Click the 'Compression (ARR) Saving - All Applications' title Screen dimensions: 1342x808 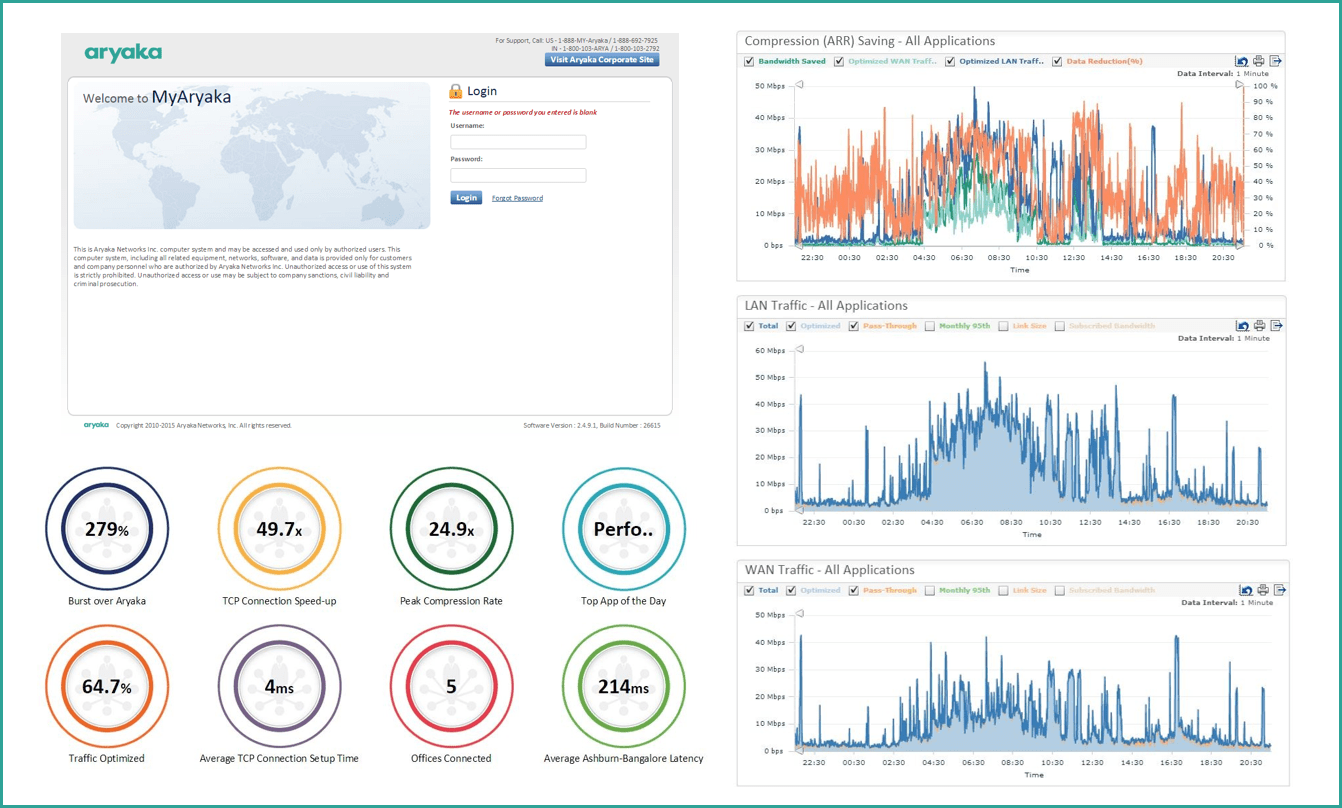pos(870,41)
